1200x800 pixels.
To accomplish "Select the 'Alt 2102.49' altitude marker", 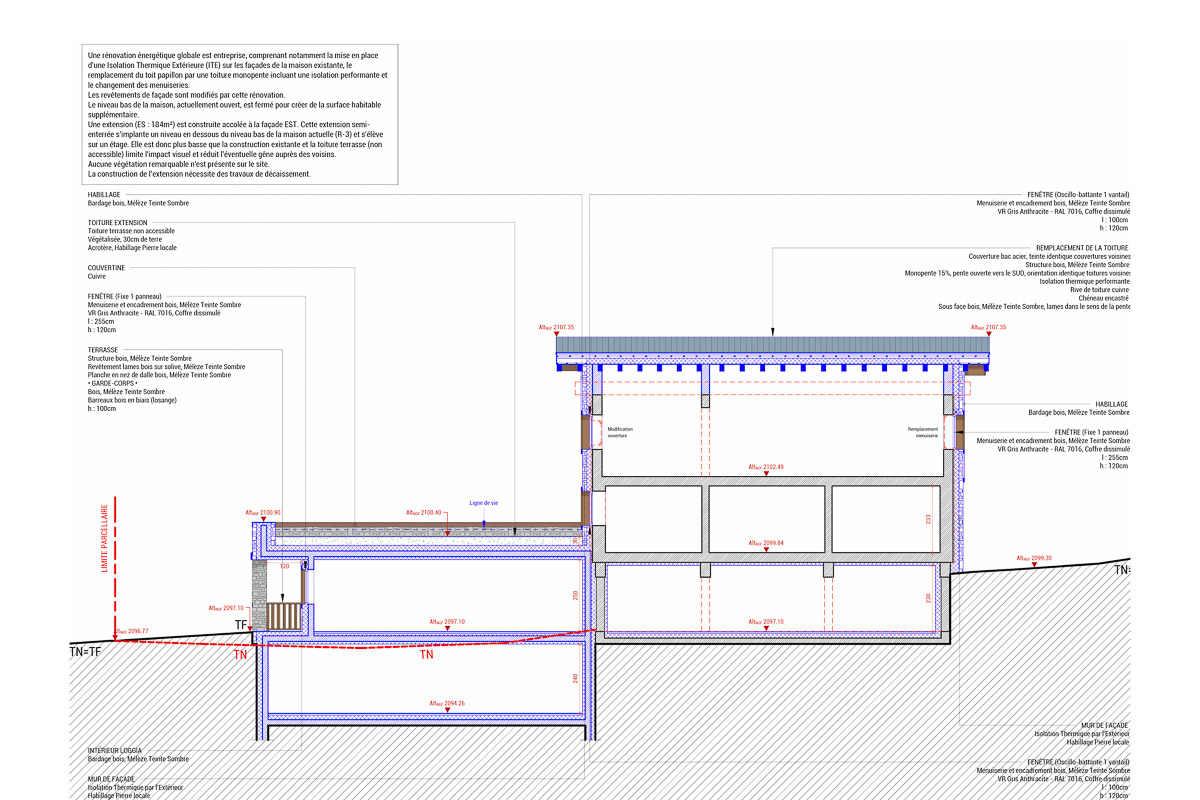I will 766,467.
